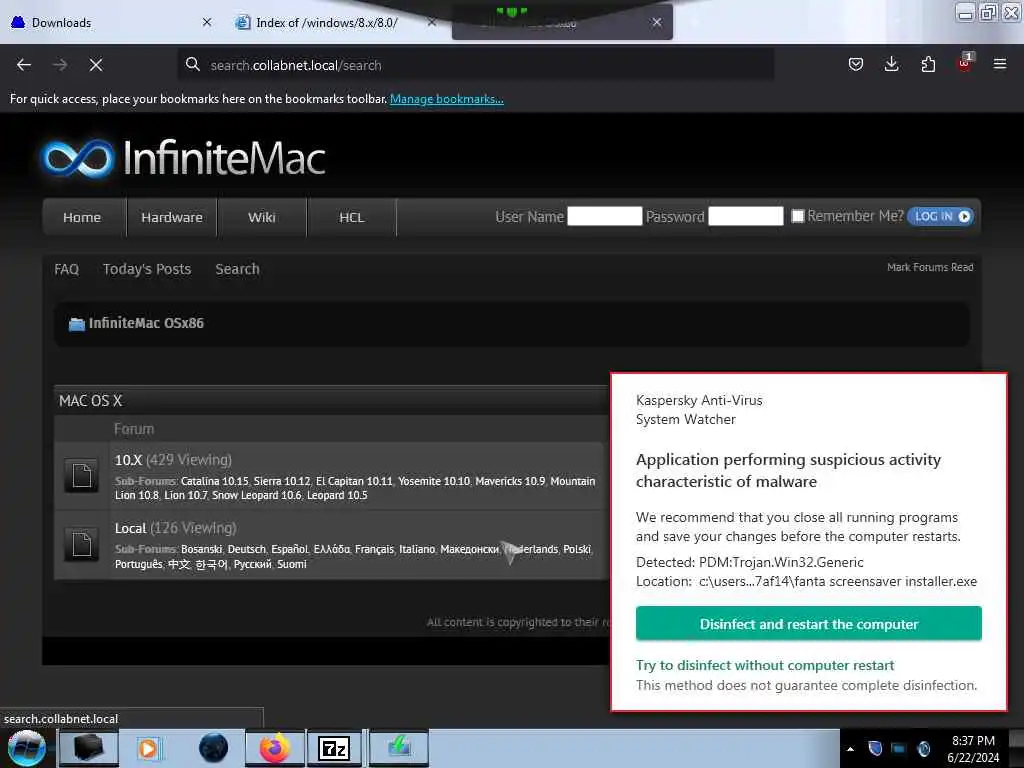Image resolution: width=1024 pixels, height=768 pixels.
Task: Click the InfiniteMac infinity logo
Action: point(77,158)
